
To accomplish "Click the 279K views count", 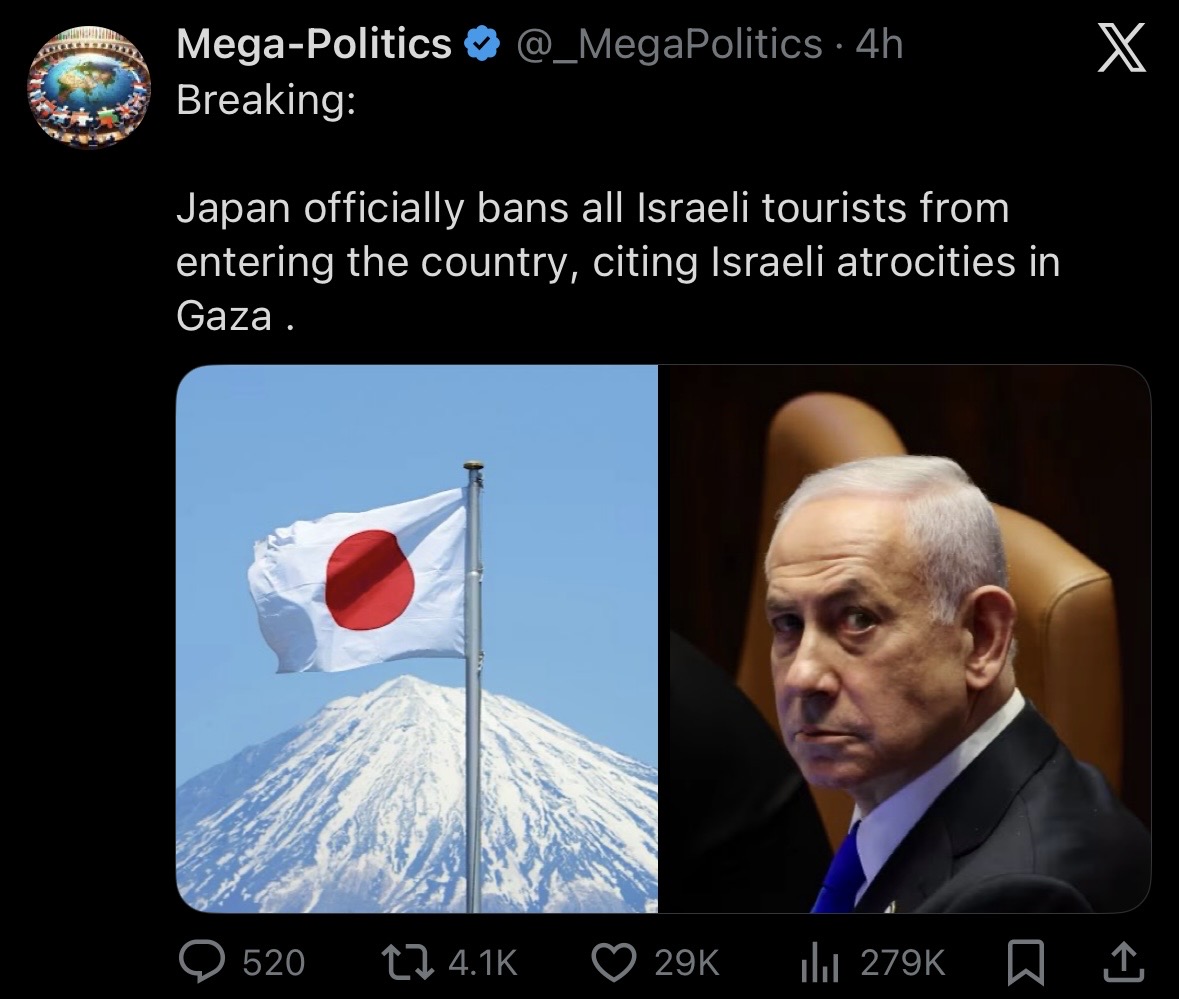I will [x=902, y=963].
